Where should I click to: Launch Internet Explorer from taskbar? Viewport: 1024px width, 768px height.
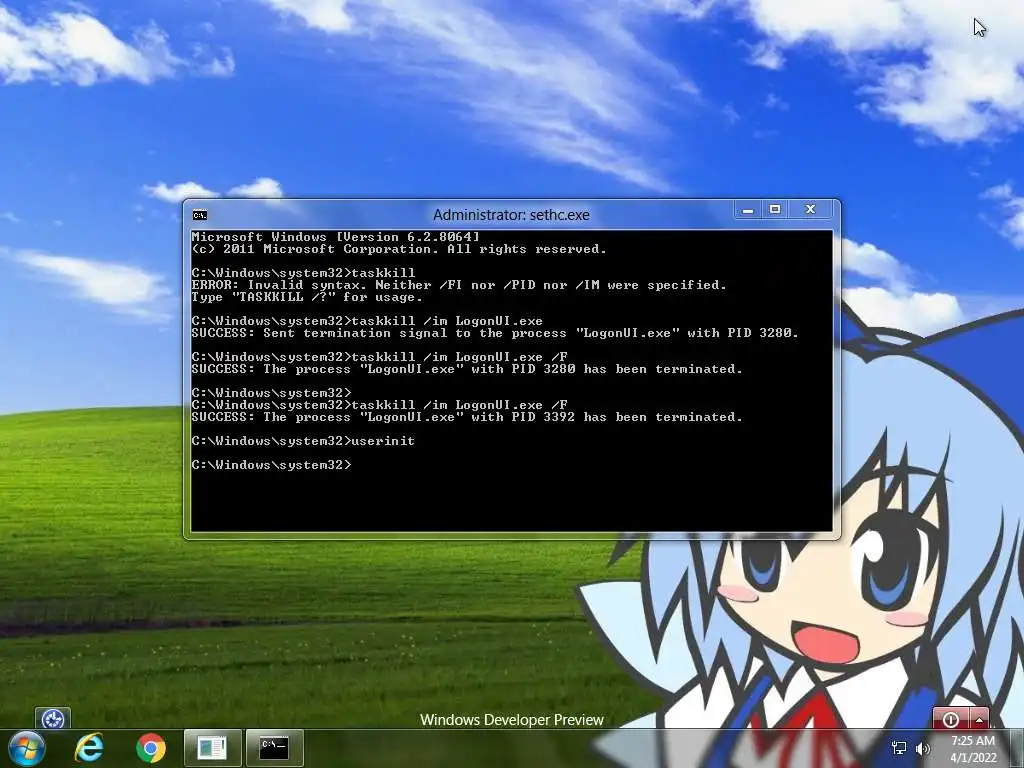tap(89, 748)
